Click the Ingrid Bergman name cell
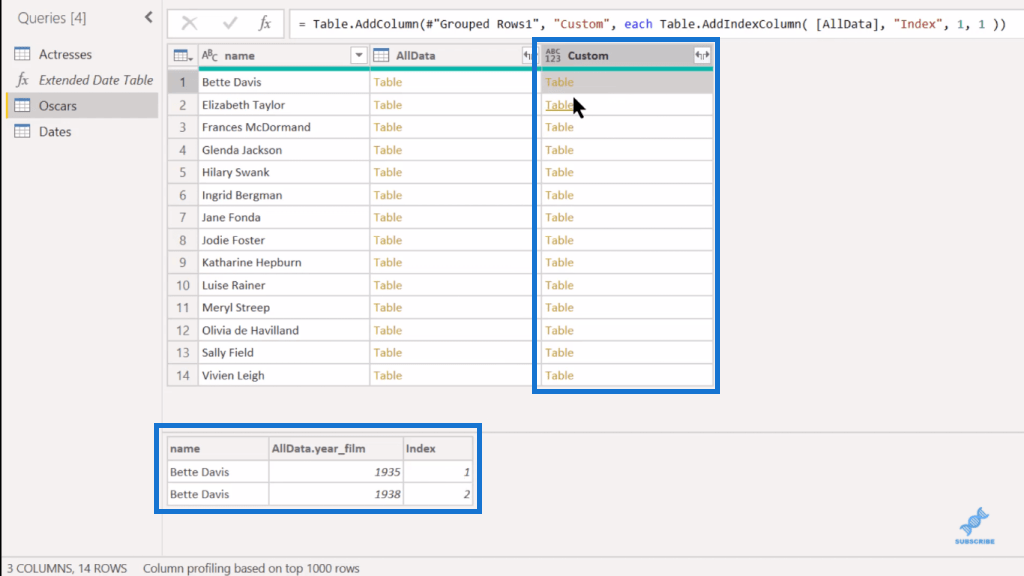 tap(284, 195)
